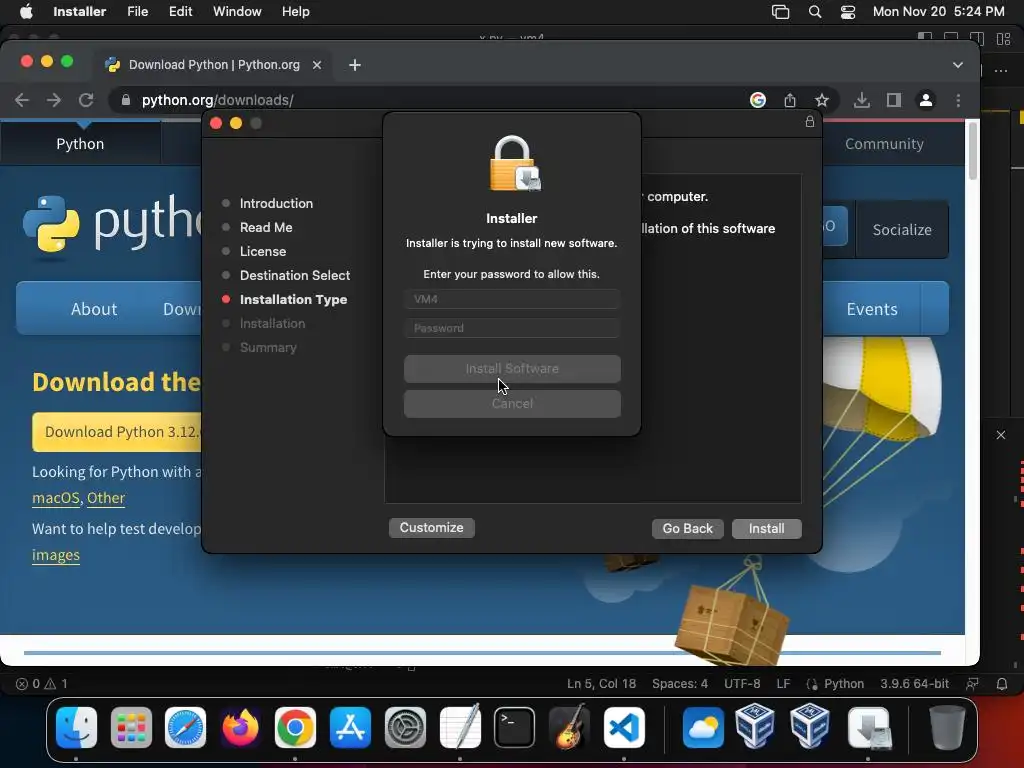
Task: Open Chrome downloads icon
Action: [x=861, y=100]
